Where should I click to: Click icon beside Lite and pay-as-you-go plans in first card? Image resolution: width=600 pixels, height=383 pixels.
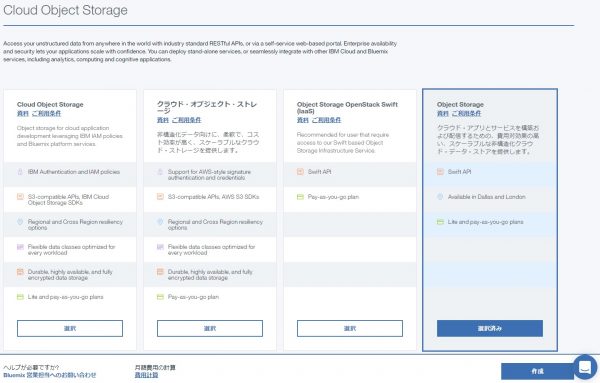point(20,297)
